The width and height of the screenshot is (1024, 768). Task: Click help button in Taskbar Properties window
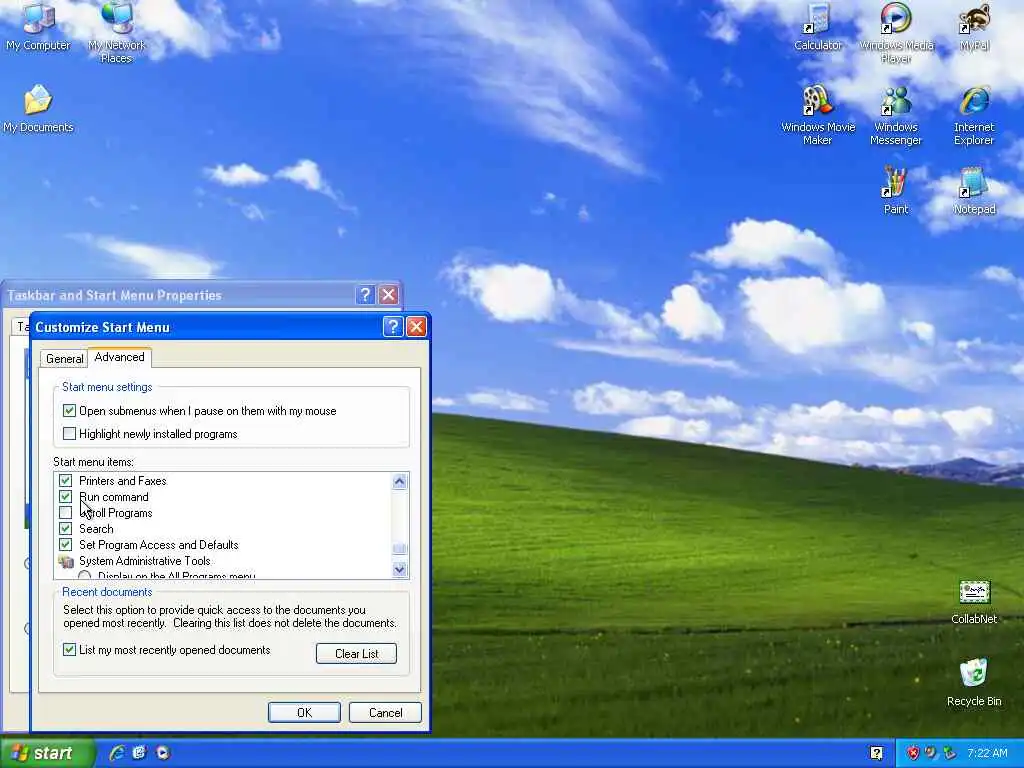[365, 295]
